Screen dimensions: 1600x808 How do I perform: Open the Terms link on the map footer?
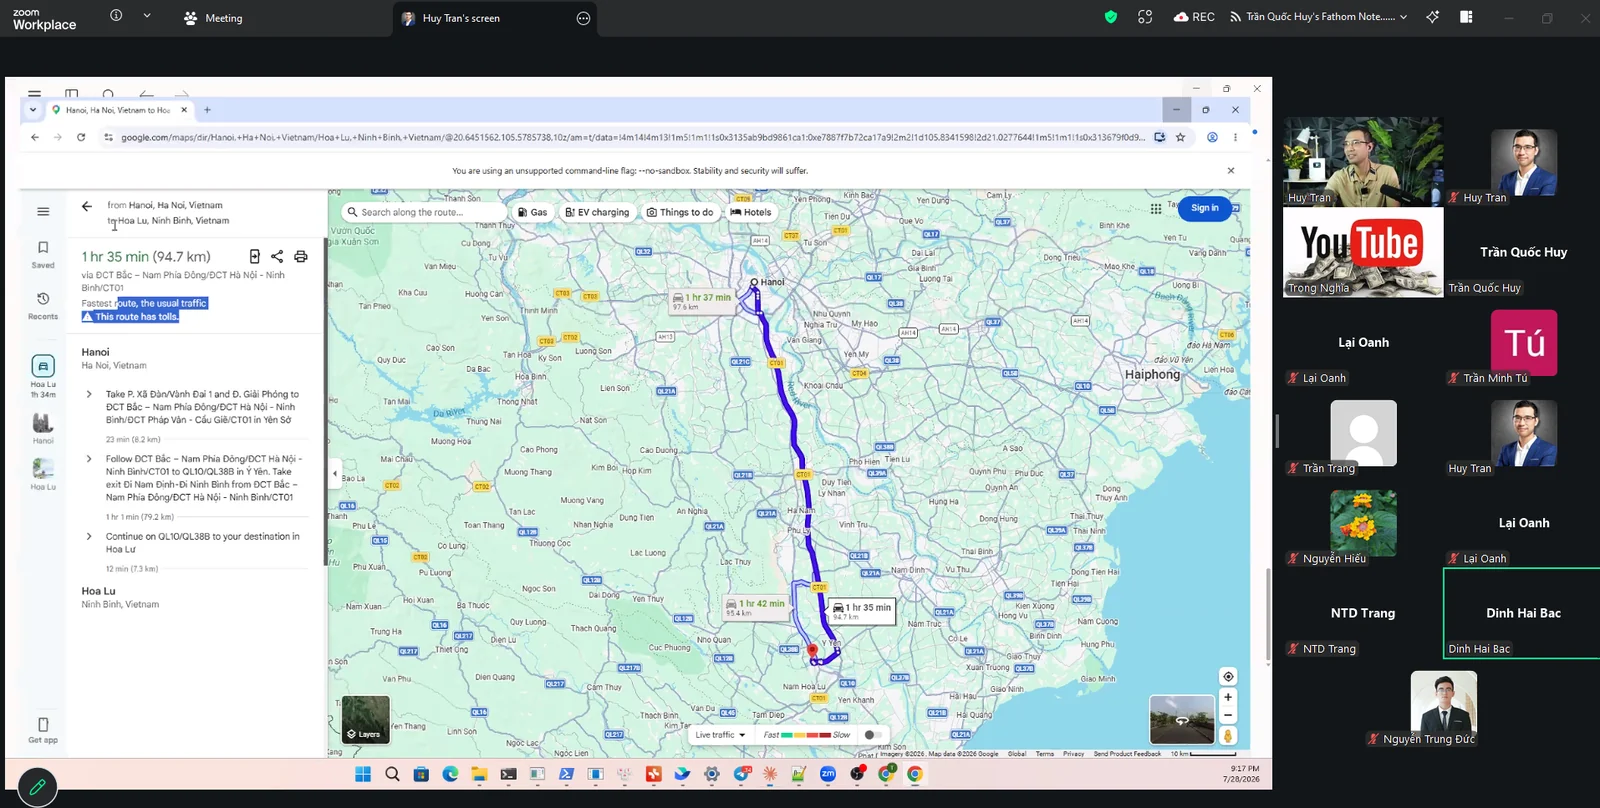[1045, 754]
